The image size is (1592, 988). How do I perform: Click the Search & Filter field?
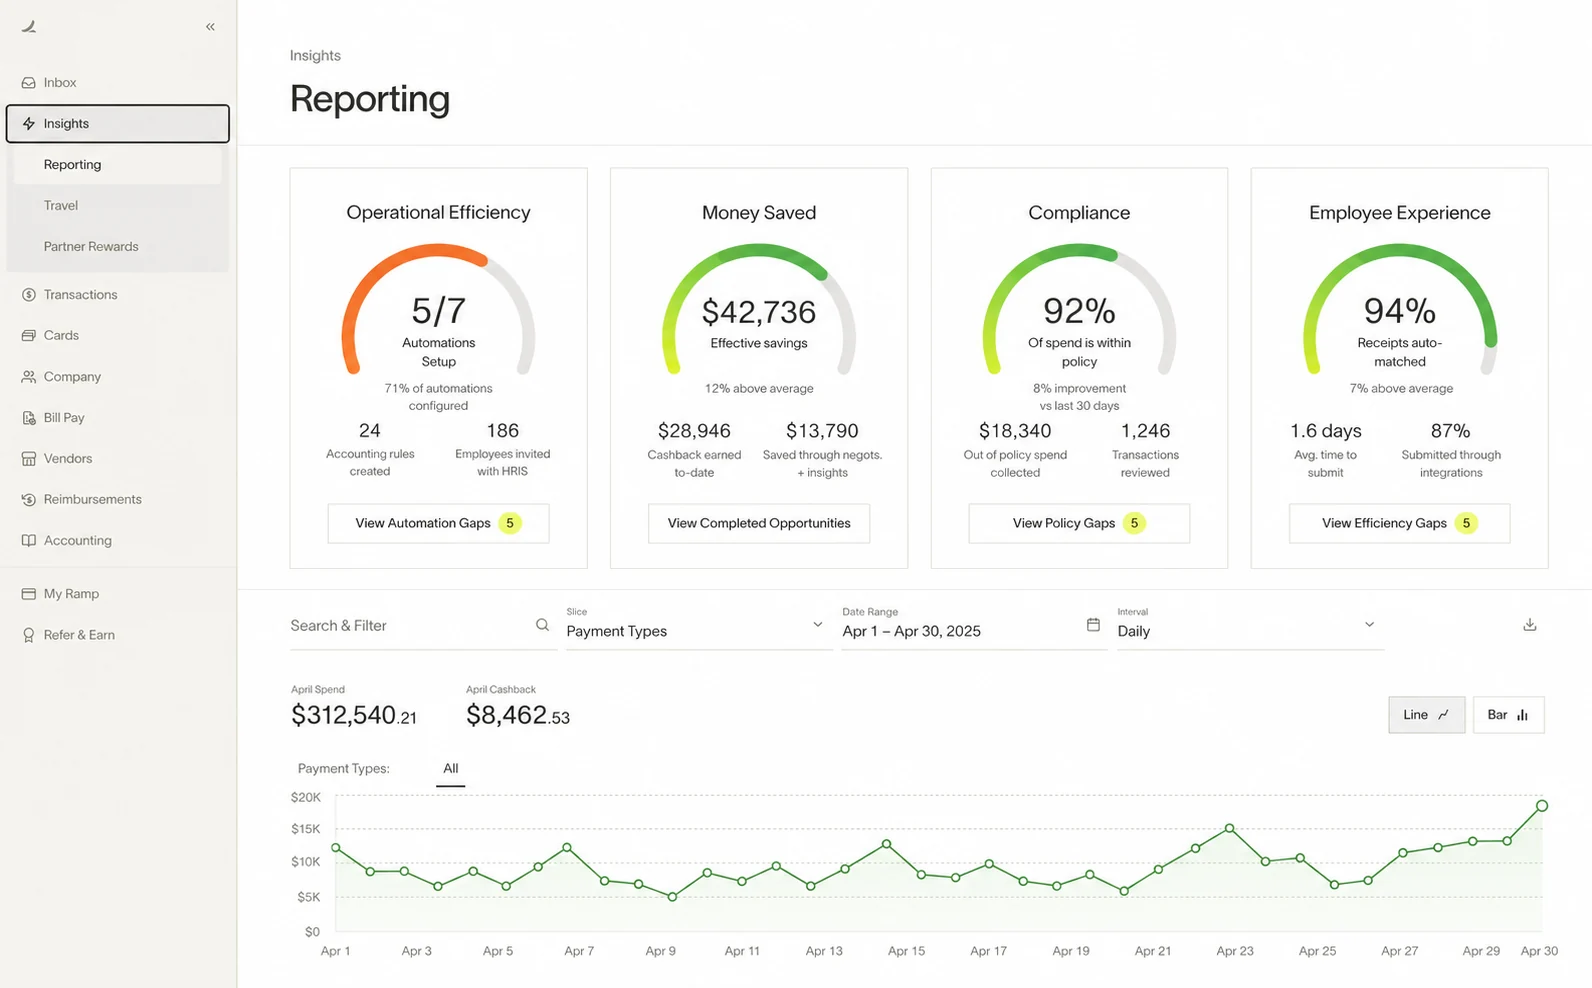coord(423,626)
